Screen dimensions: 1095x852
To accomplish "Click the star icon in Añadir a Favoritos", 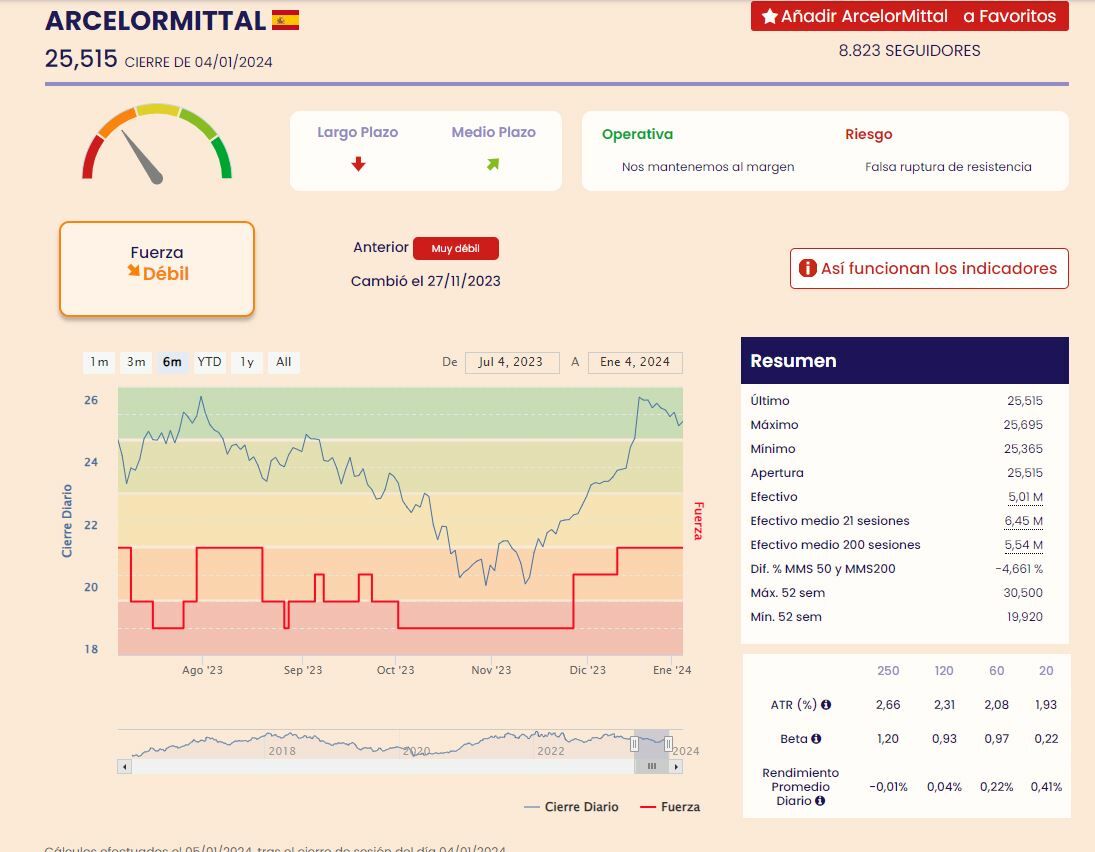I will click(770, 16).
